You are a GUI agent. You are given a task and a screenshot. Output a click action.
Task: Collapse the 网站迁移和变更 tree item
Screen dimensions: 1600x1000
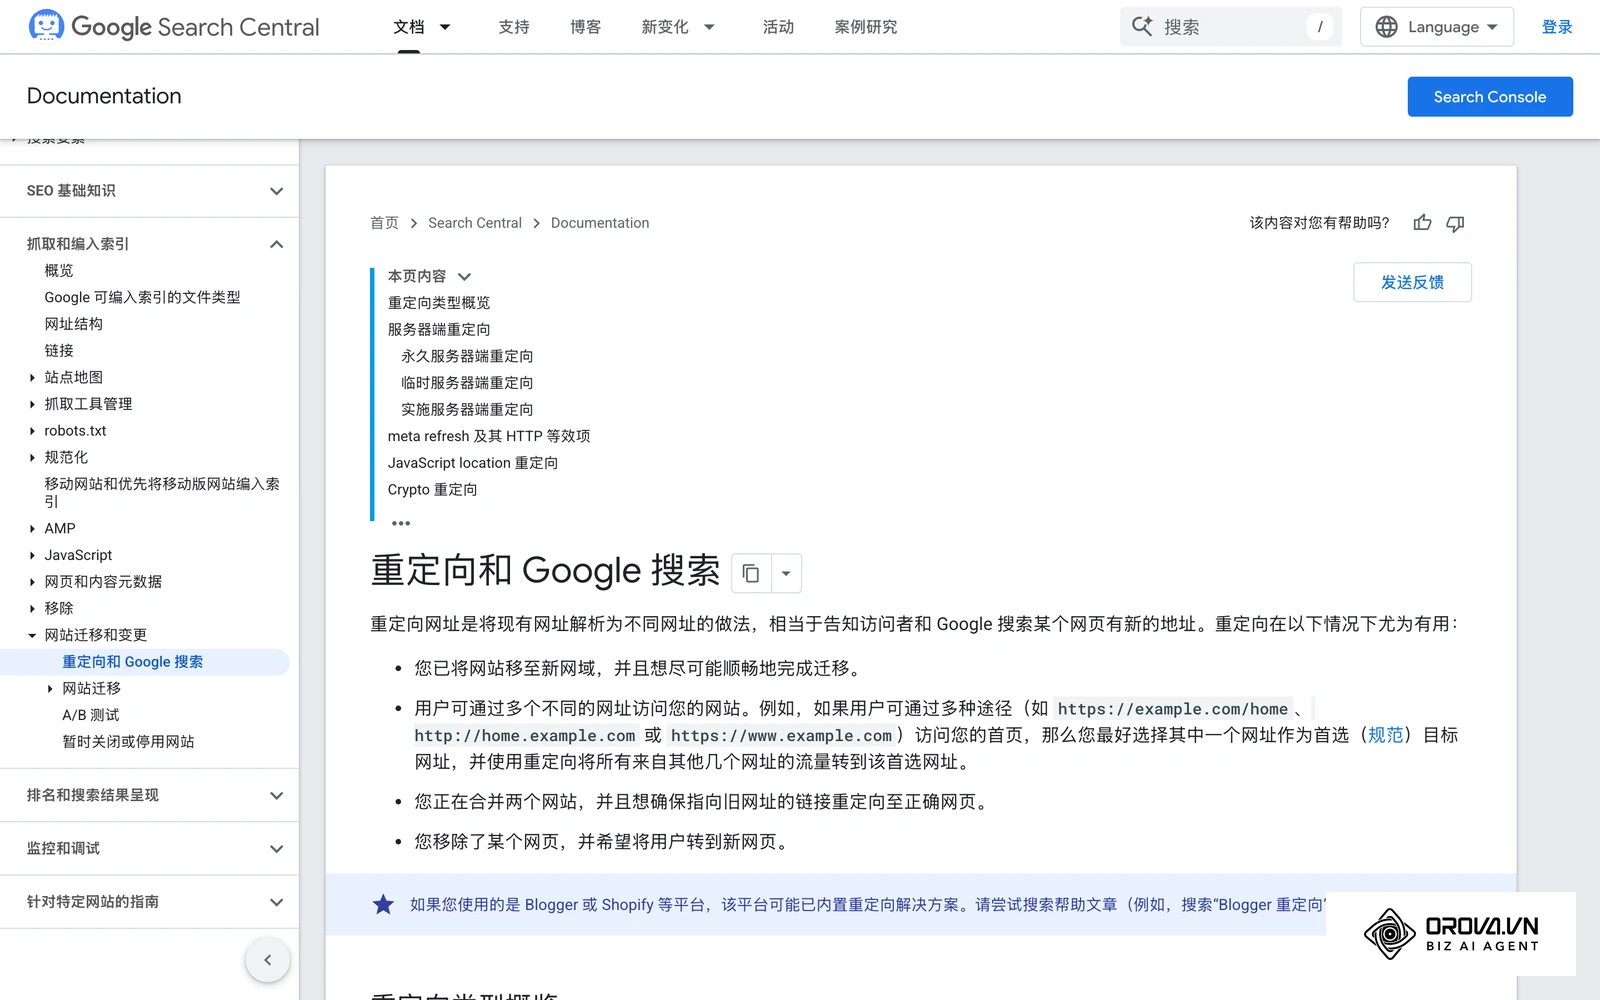pos(32,635)
